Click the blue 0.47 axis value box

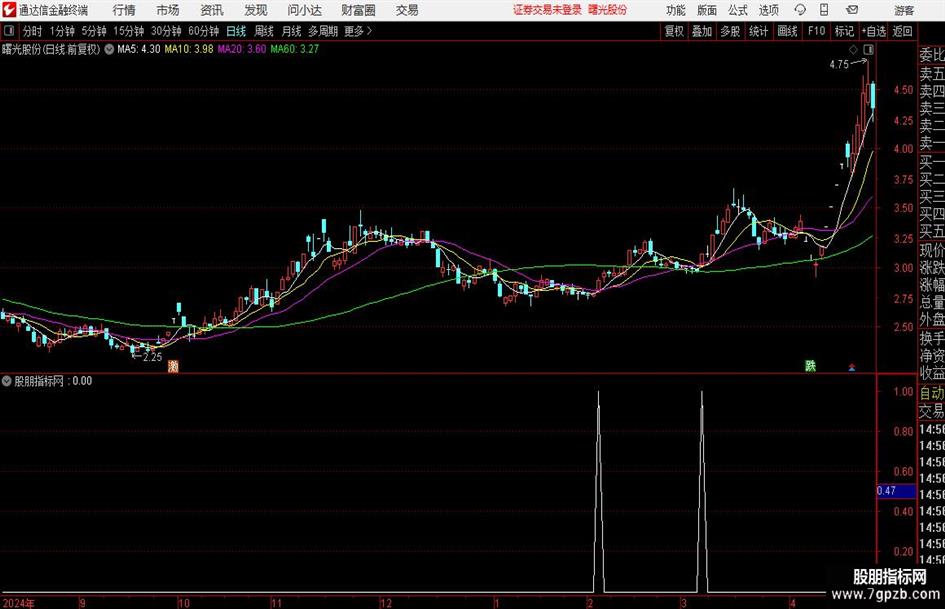(896, 491)
